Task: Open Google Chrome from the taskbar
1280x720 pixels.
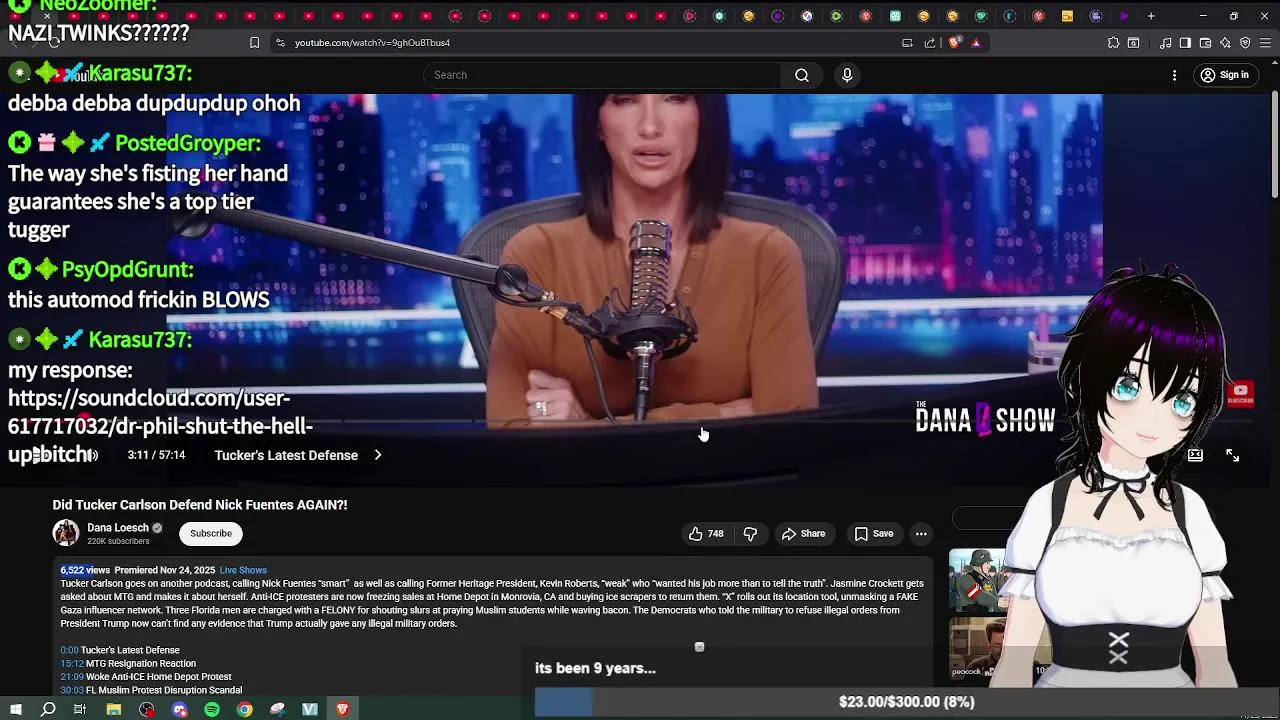Action: pyautogui.click(x=245, y=709)
